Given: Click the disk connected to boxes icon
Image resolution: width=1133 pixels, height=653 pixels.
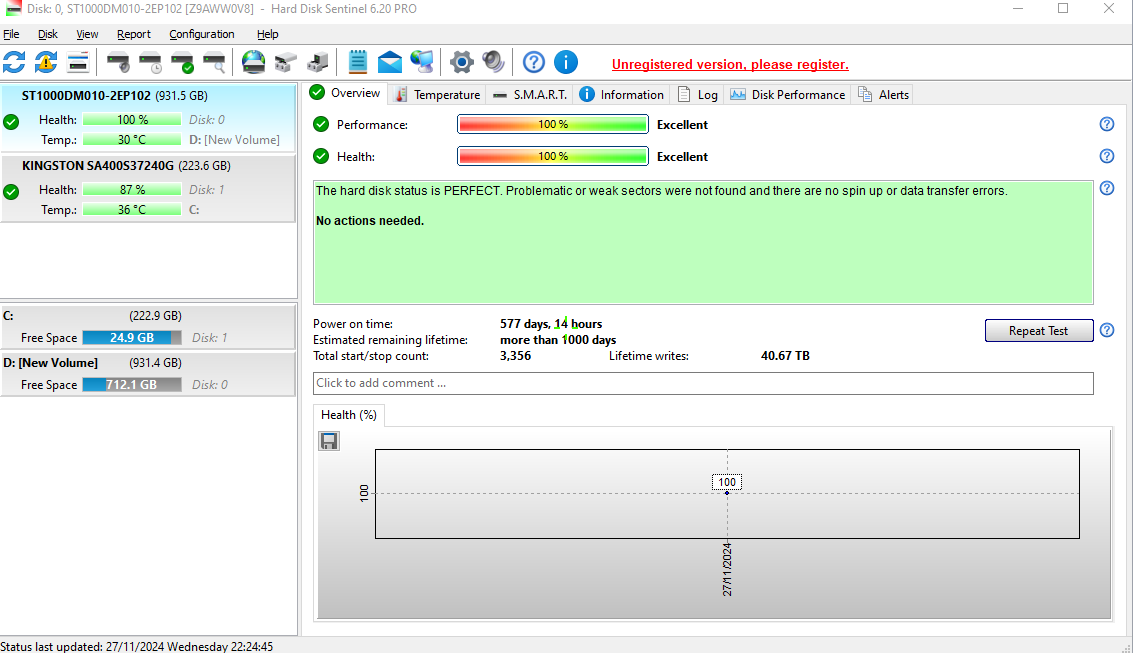Looking at the screenshot, I should (285, 62).
